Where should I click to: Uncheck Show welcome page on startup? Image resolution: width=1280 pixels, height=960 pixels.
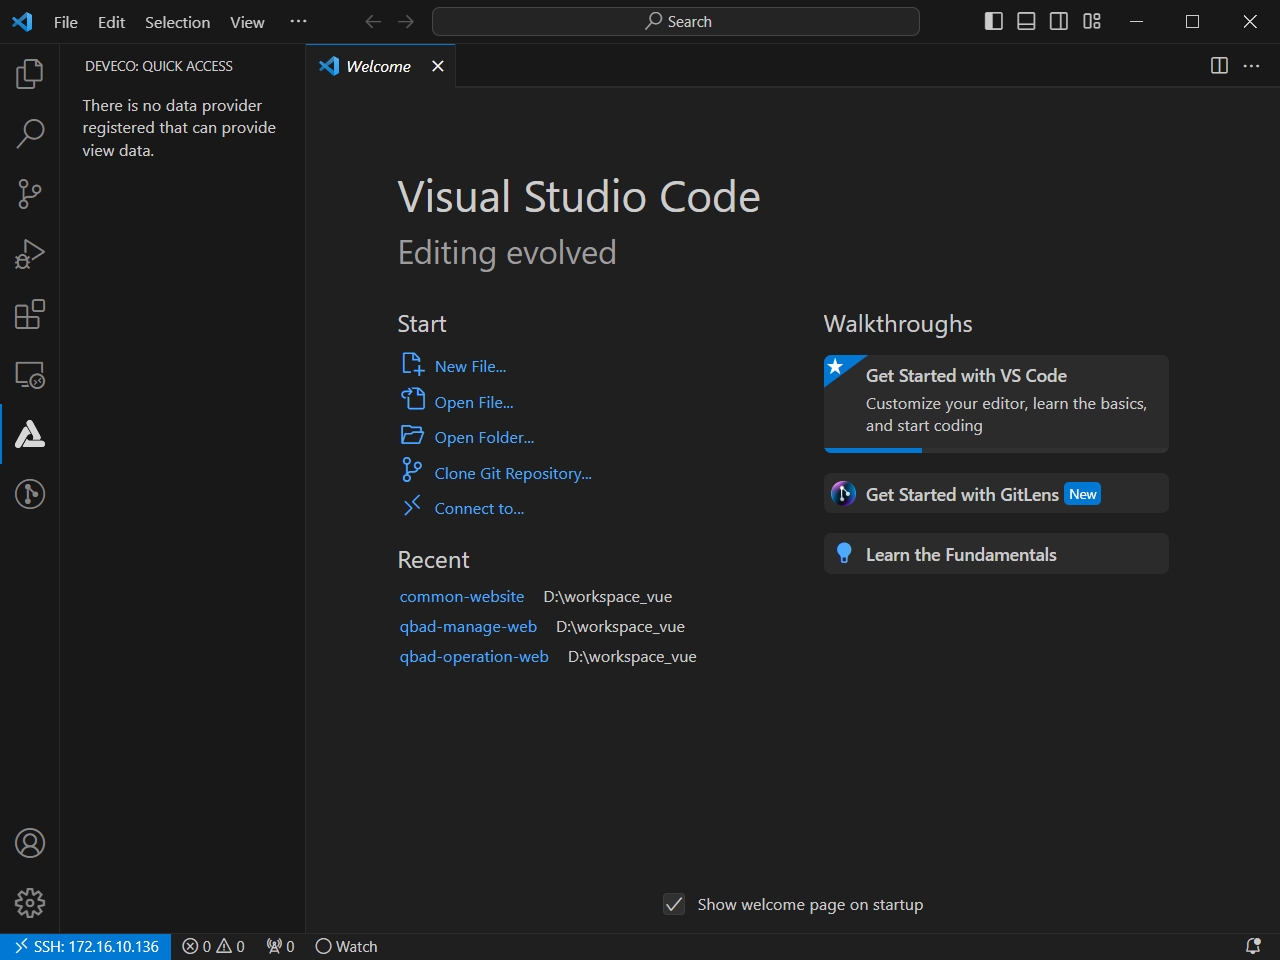pos(674,904)
